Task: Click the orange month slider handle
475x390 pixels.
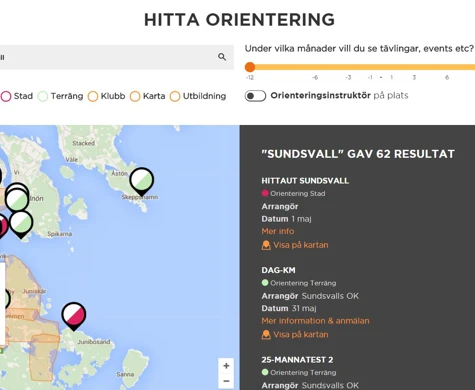Action: [250, 67]
